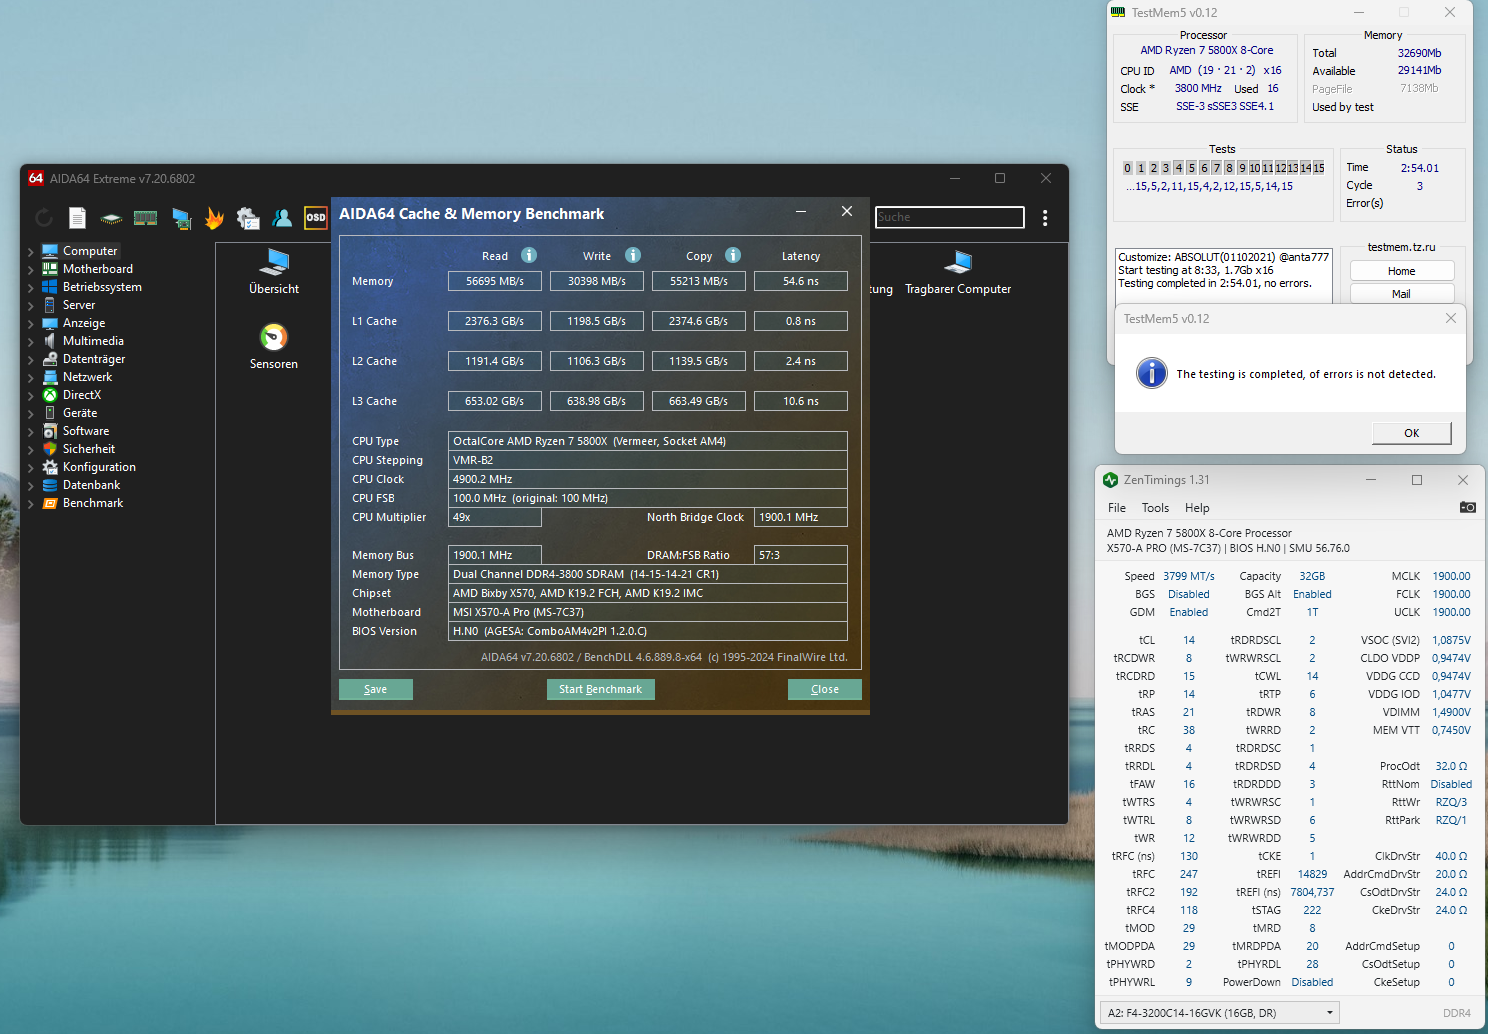The width and height of the screenshot is (1488, 1034).
Task: Open the Help menu in ZenTimings
Action: [x=1197, y=508]
